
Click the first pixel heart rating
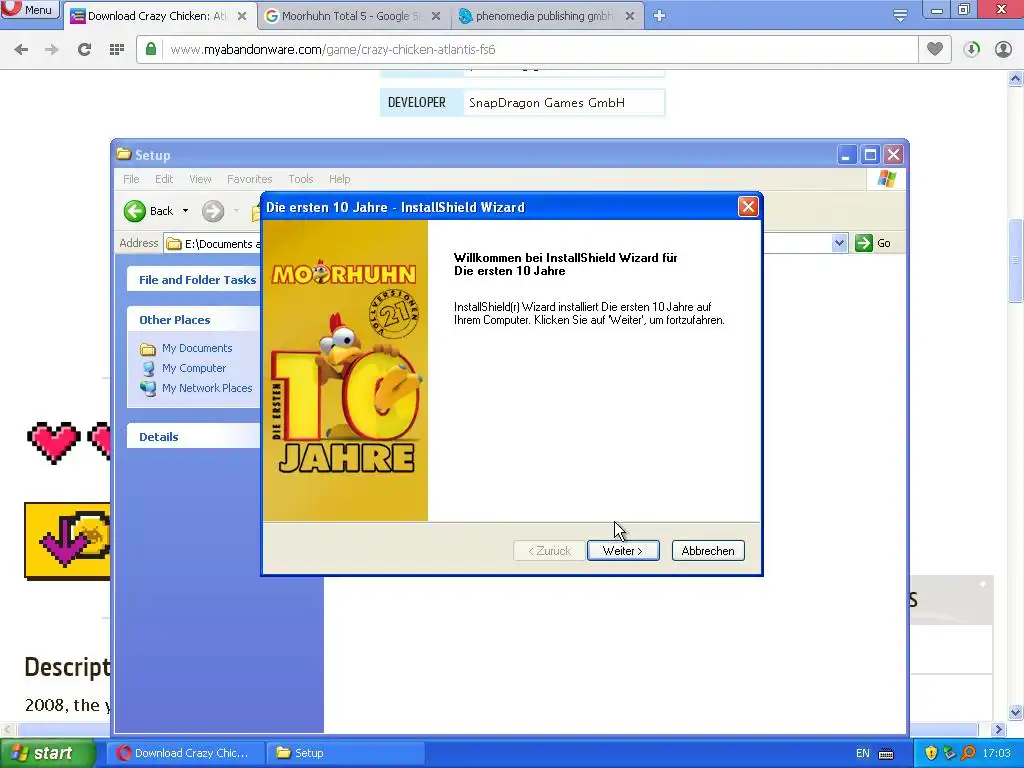[54, 443]
